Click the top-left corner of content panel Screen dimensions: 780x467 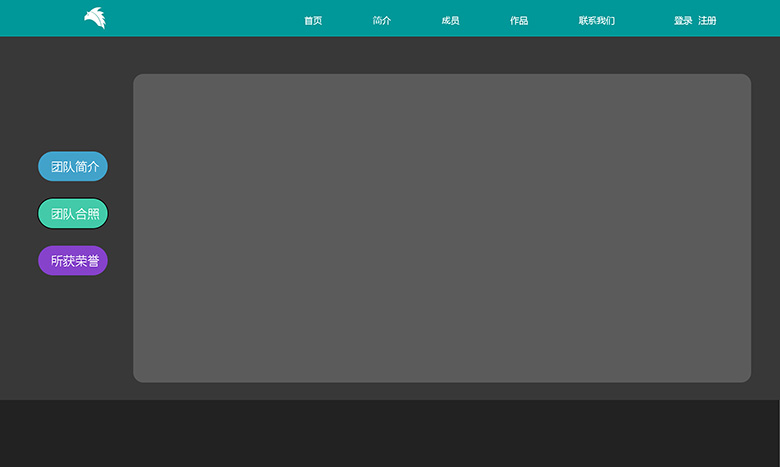(142, 82)
